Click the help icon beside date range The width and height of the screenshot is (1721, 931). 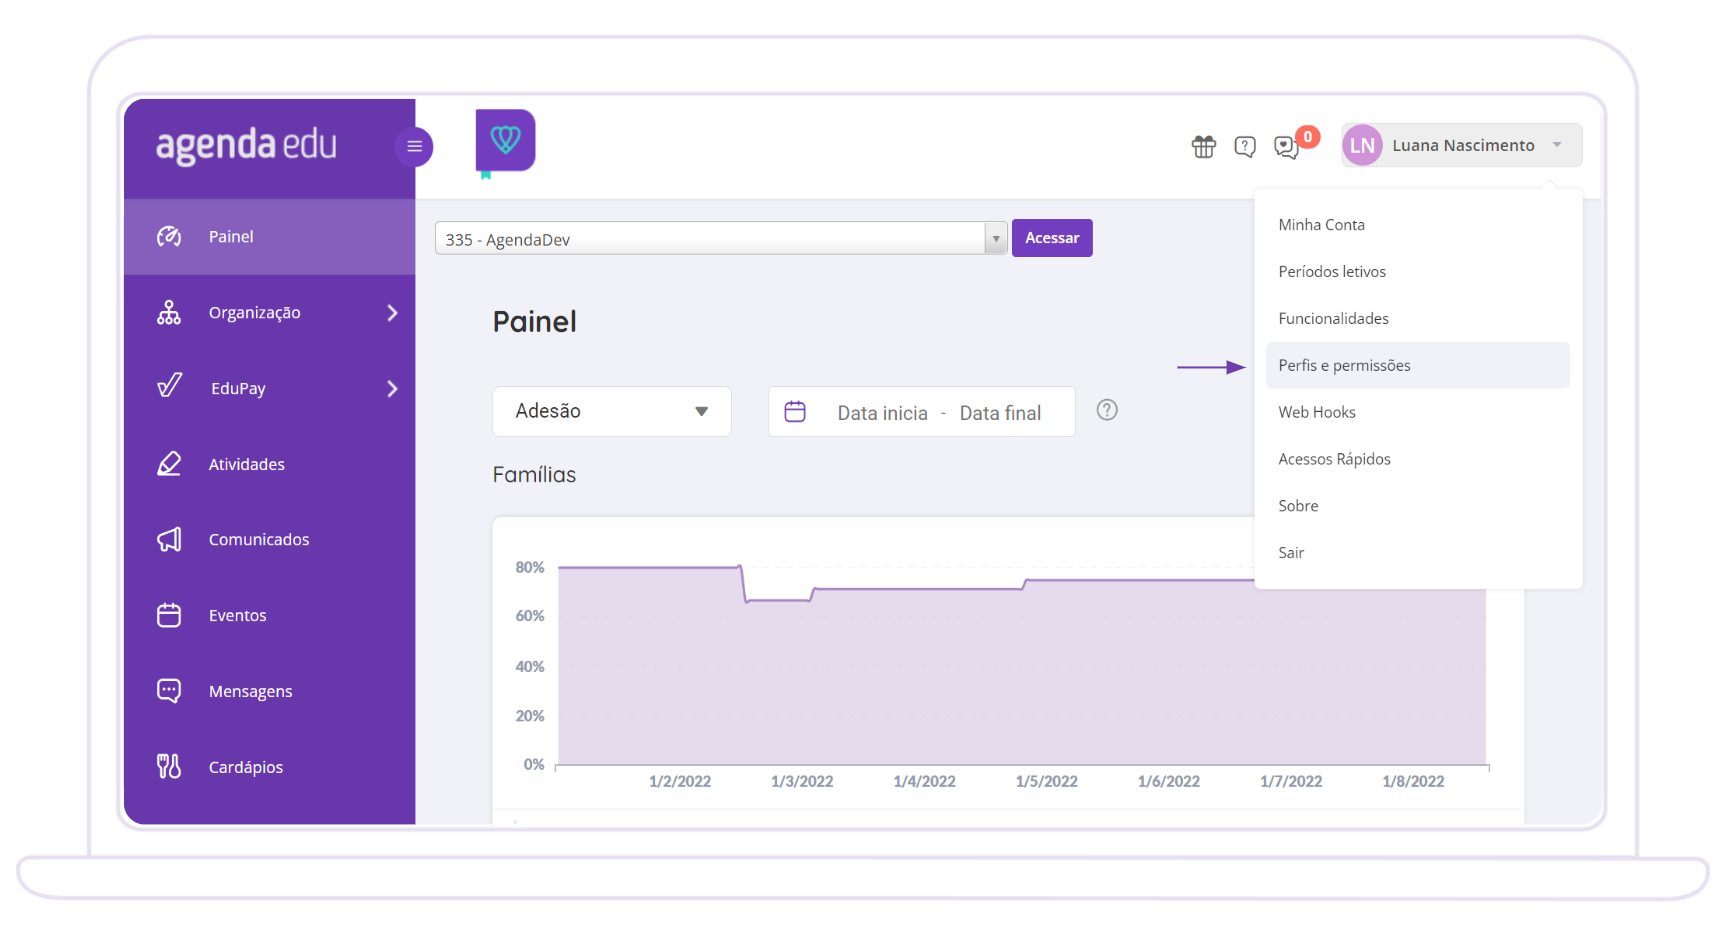1107,410
